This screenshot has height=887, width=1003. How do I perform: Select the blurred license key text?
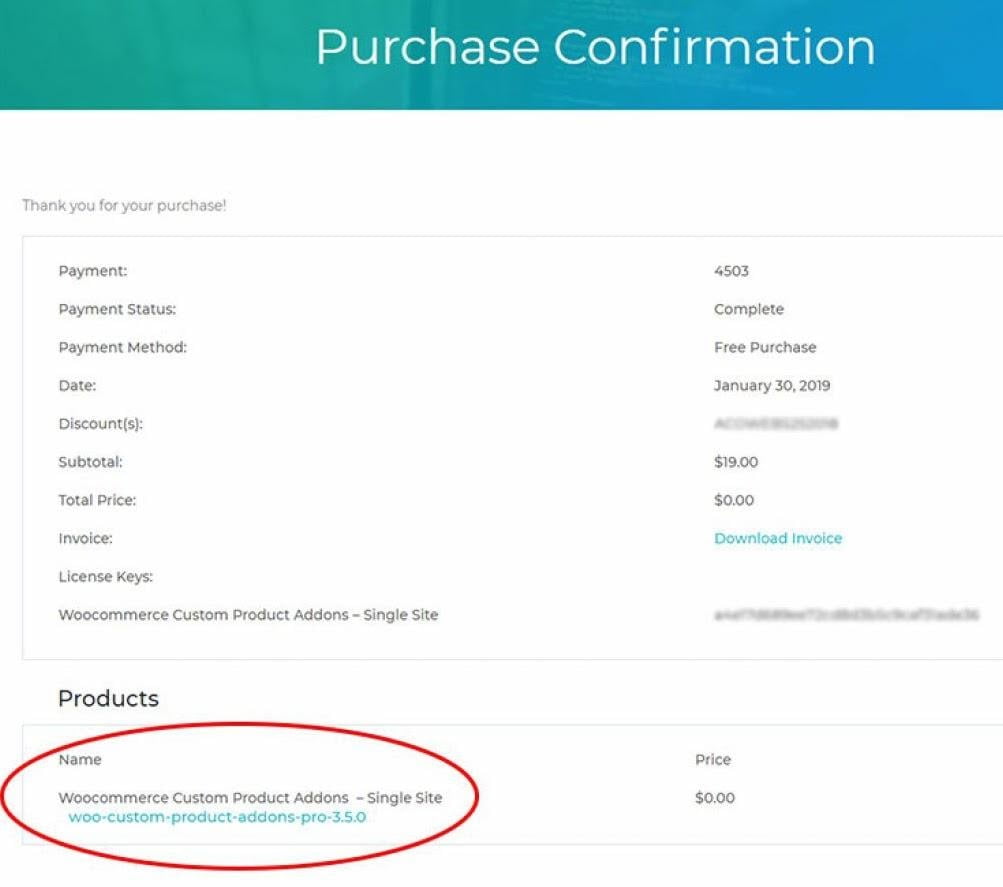[x=846, y=615]
